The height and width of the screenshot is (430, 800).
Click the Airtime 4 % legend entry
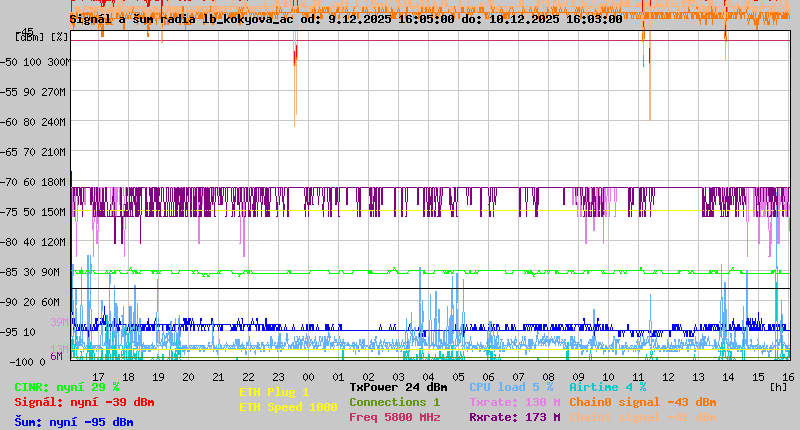point(607,387)
